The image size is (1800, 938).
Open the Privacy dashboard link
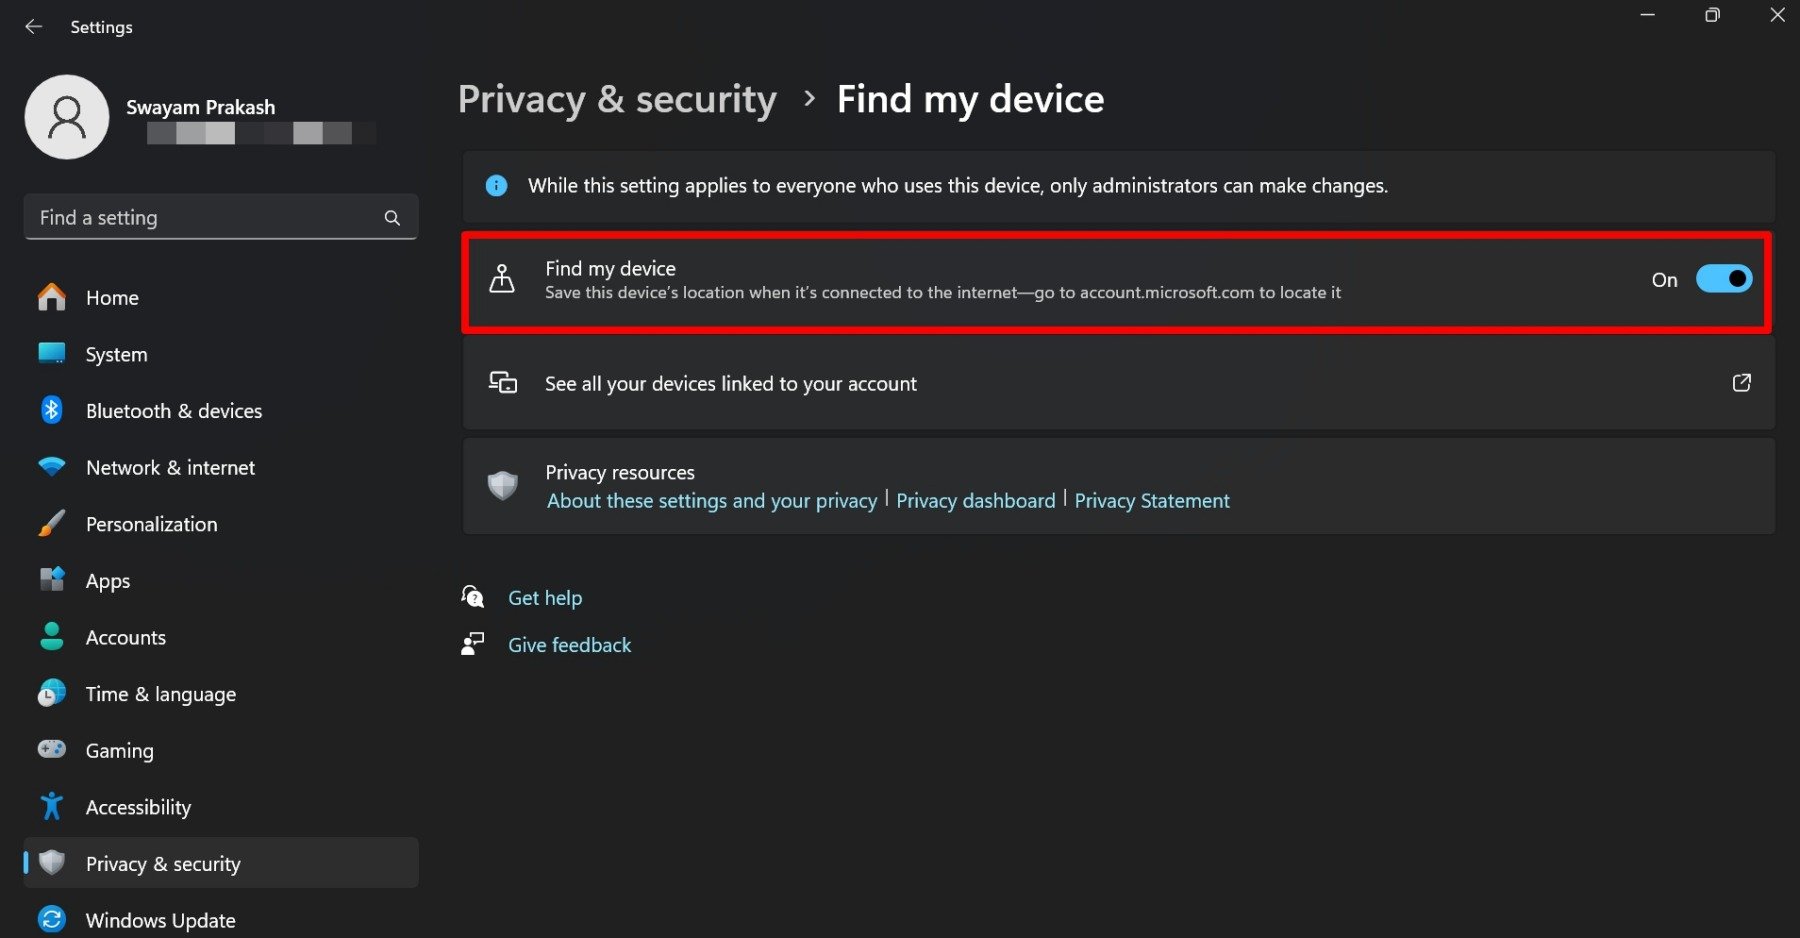[975, 500]
